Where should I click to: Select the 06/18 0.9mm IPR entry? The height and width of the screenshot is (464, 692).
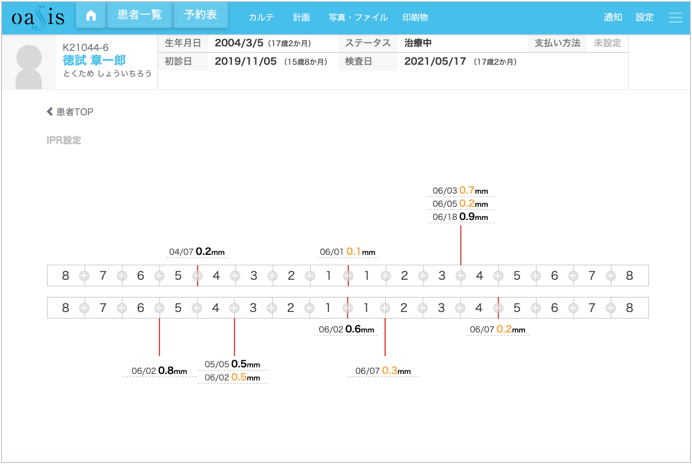[x=460, y=217]
